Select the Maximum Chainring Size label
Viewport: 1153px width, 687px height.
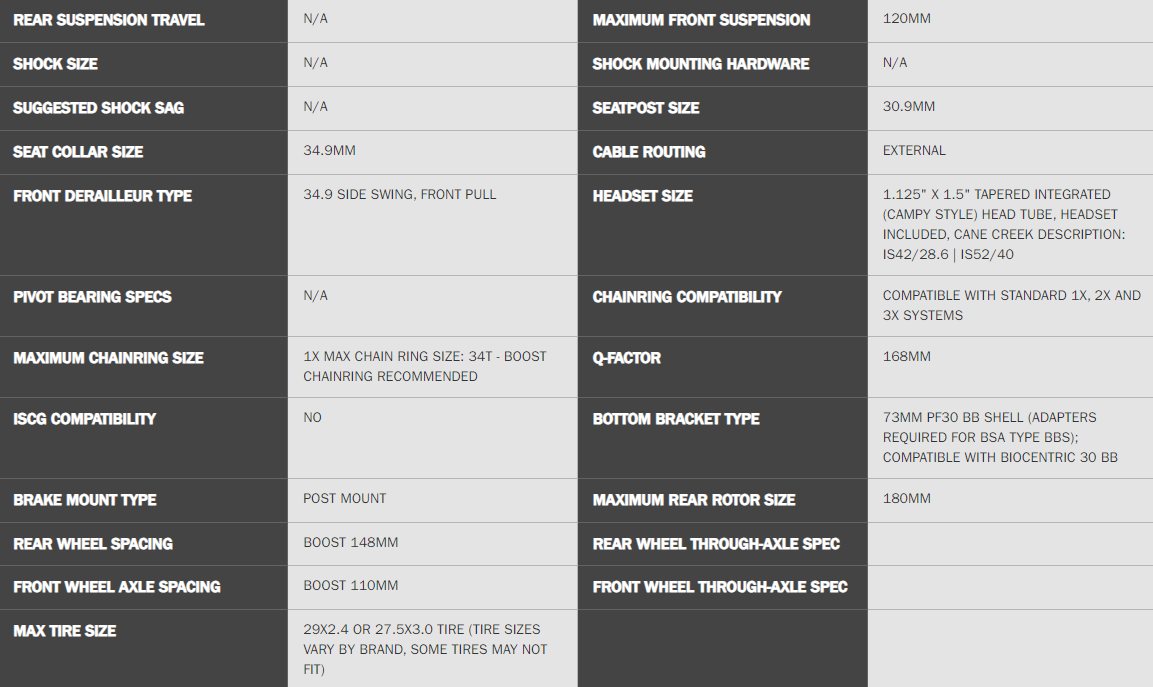pyautogui.click(x=108, y=358)
